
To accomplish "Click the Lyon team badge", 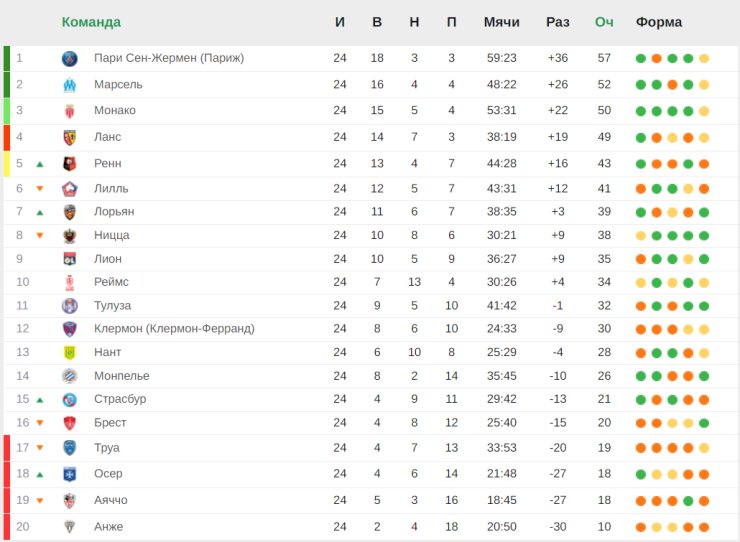I will tap(69, 259).
